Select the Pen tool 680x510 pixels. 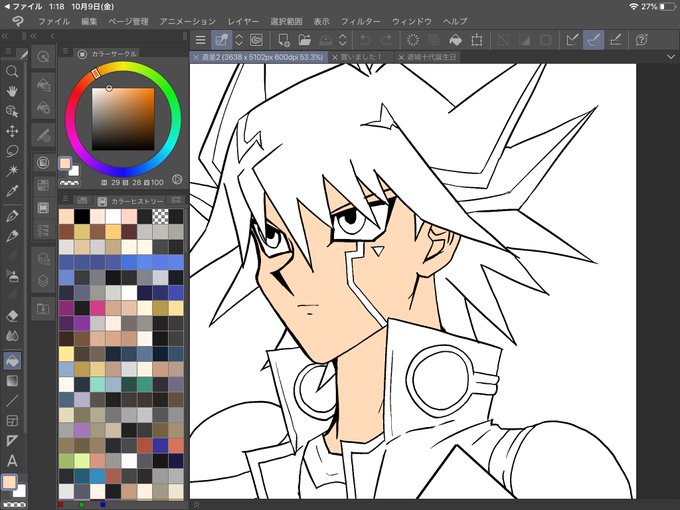pyautogui.click(x=12, y=216)
